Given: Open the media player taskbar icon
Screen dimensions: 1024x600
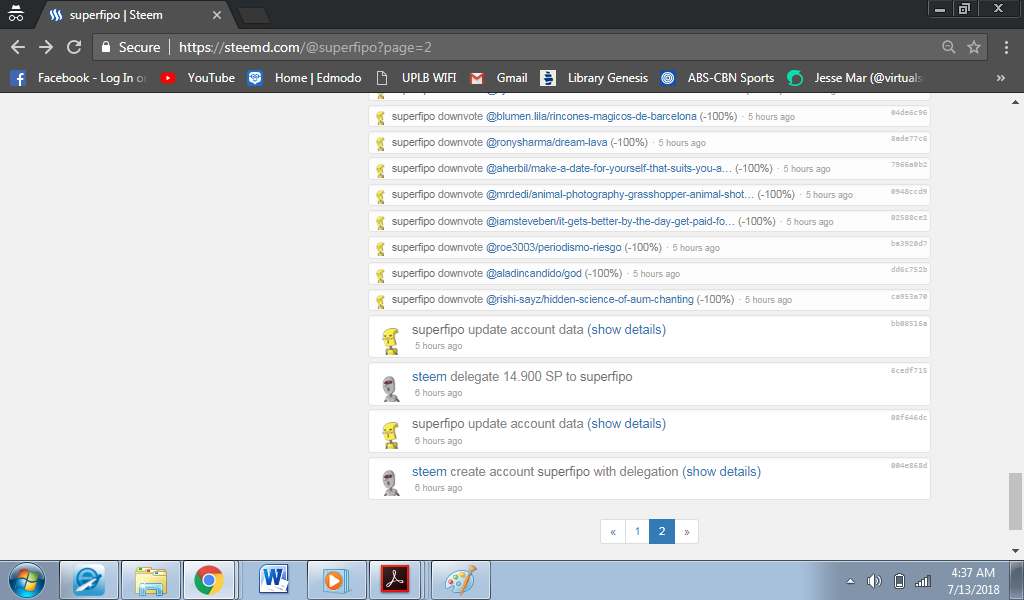Looking at the screenshot, I should pos(336,580).
